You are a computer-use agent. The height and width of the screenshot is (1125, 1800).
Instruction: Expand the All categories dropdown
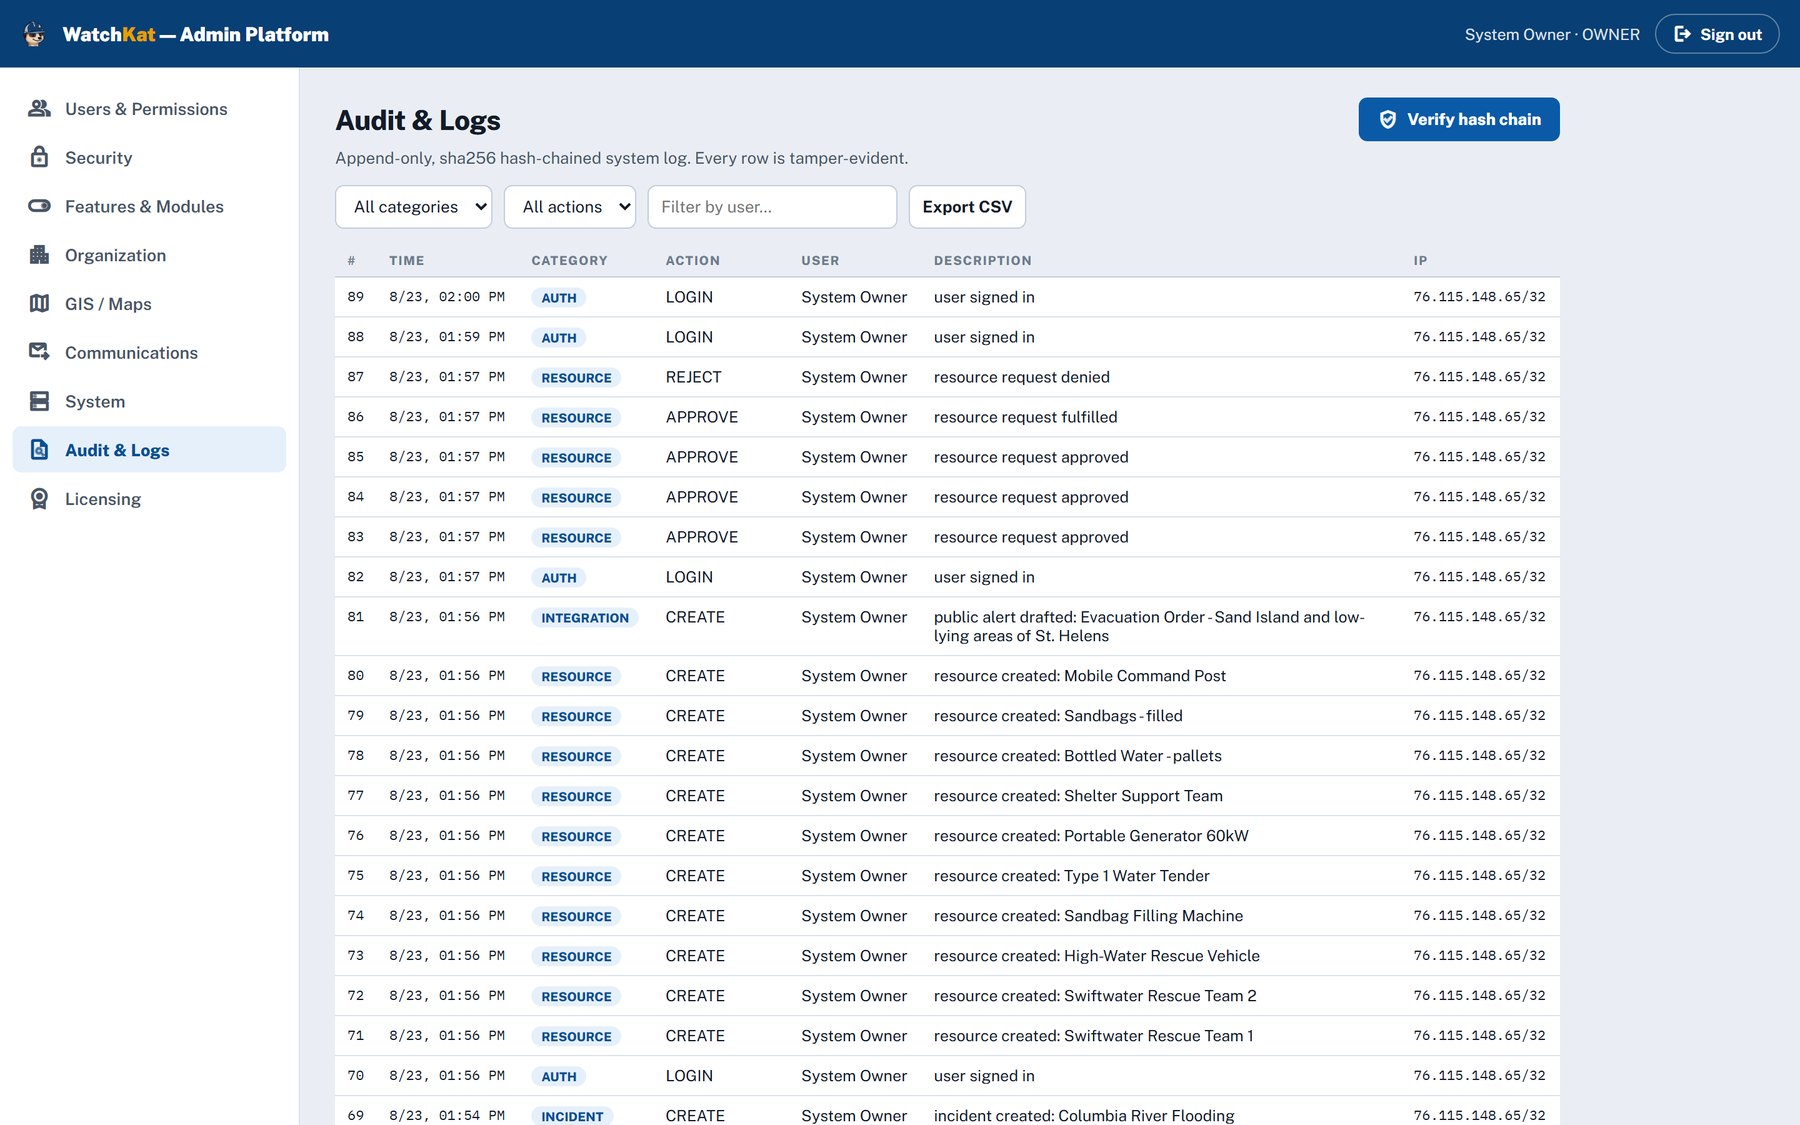pyautogui.click(x=414, y=207)
